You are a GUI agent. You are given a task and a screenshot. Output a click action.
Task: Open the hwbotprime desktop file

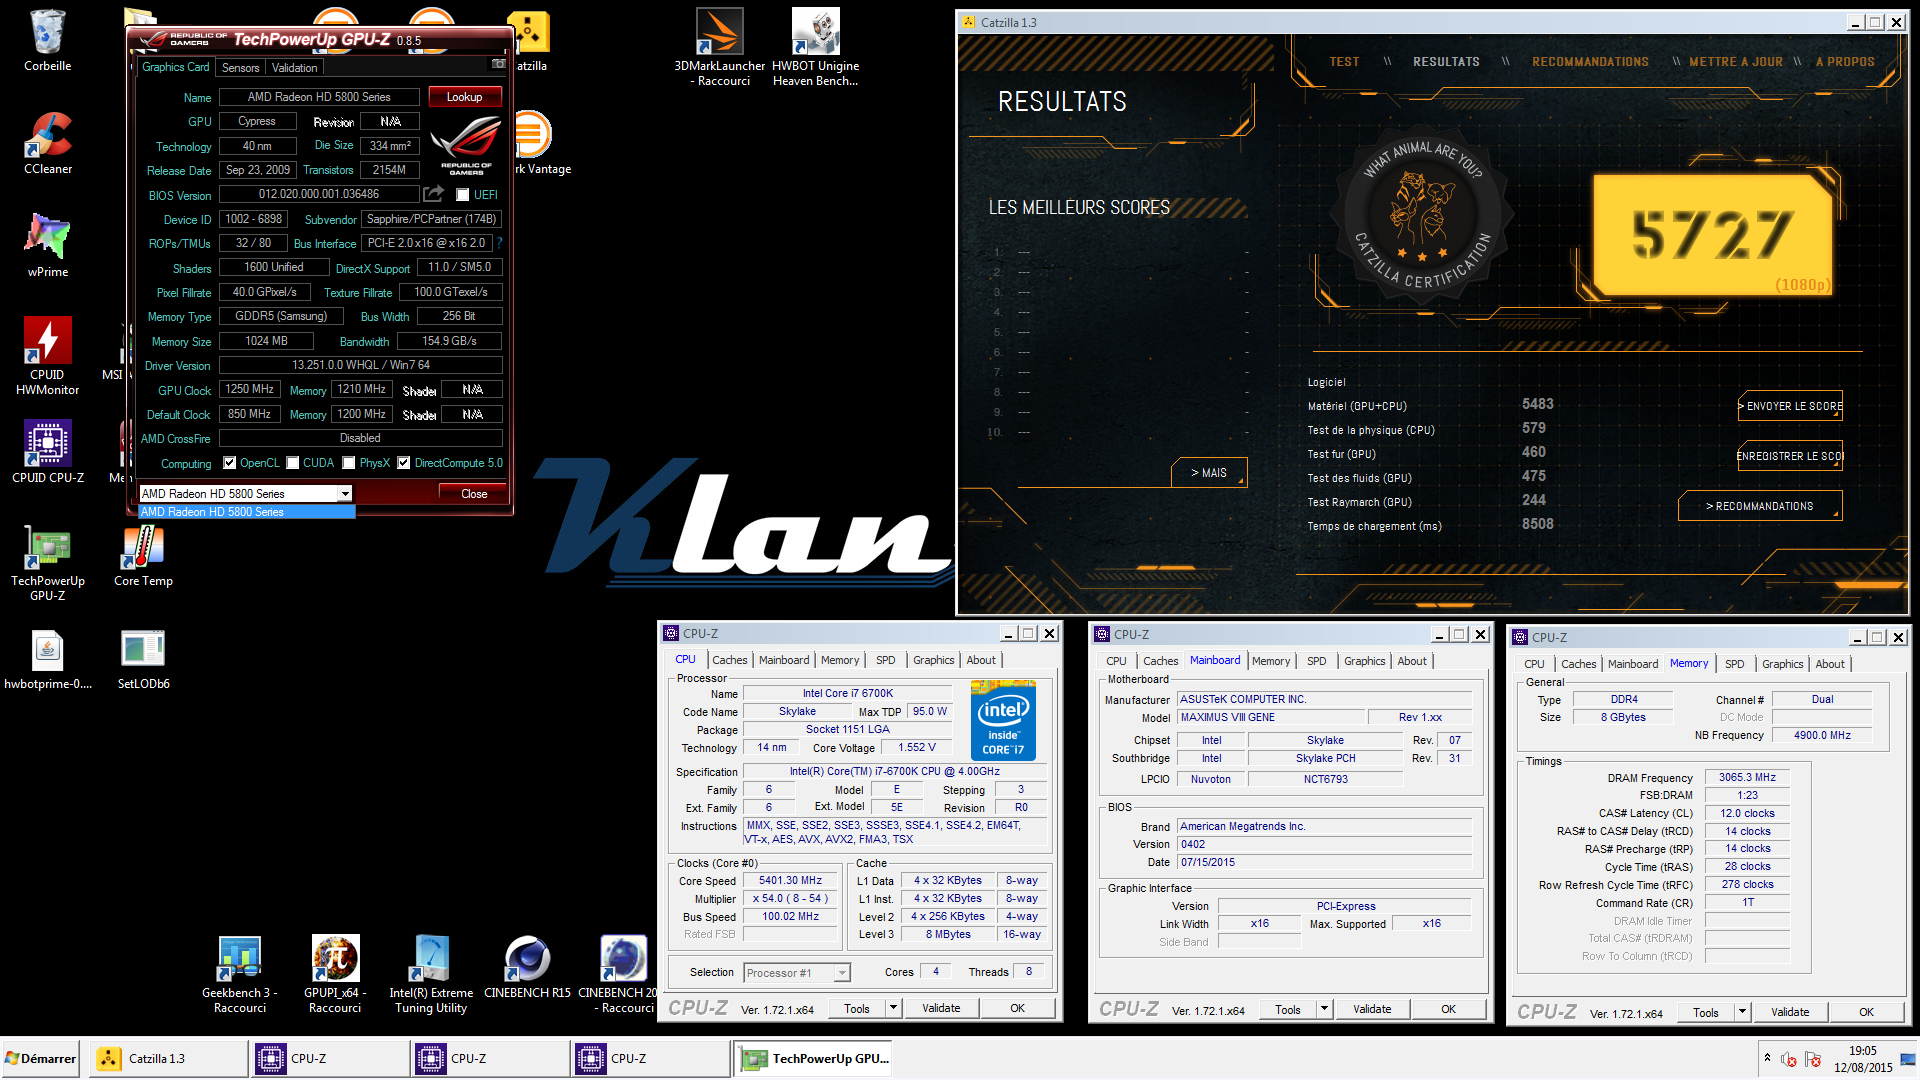click(47, 659)
